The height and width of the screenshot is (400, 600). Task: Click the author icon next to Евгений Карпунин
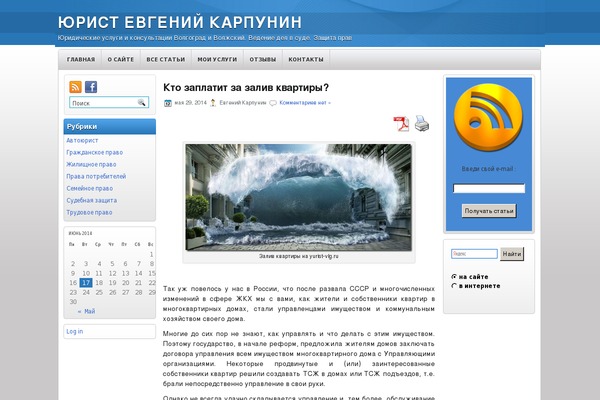(x=213, y=103)
